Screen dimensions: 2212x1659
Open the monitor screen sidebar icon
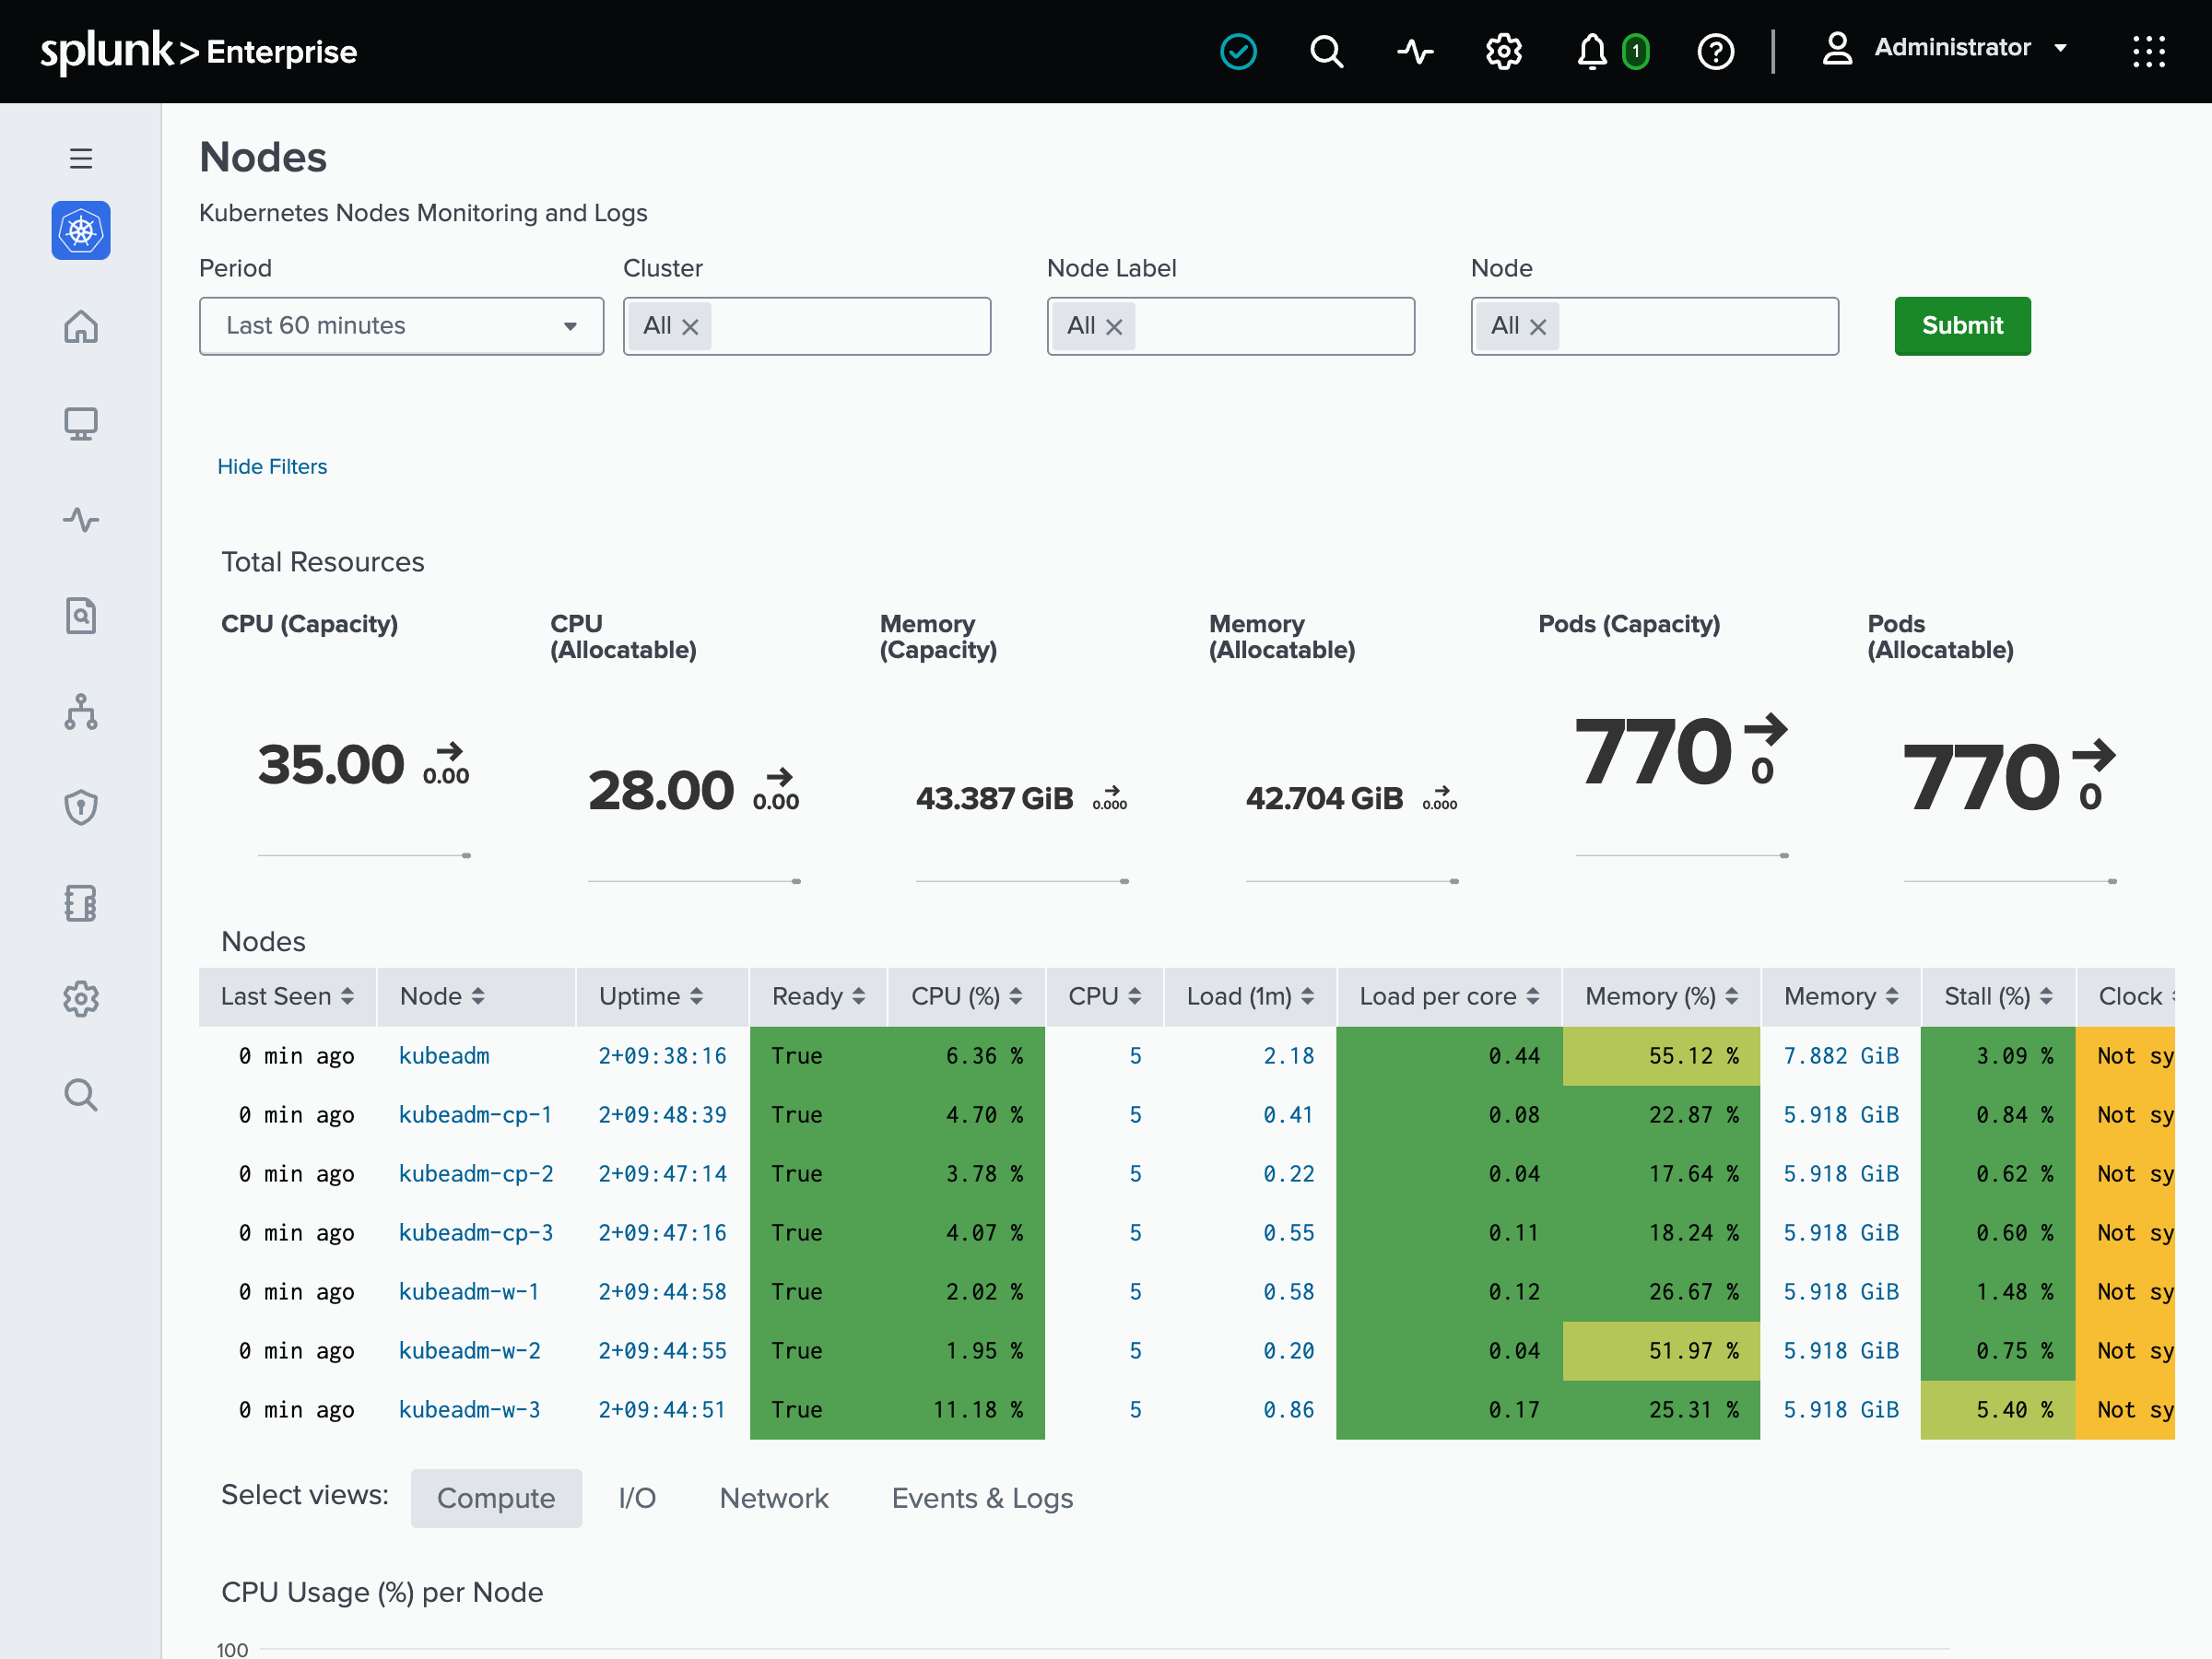81,423
